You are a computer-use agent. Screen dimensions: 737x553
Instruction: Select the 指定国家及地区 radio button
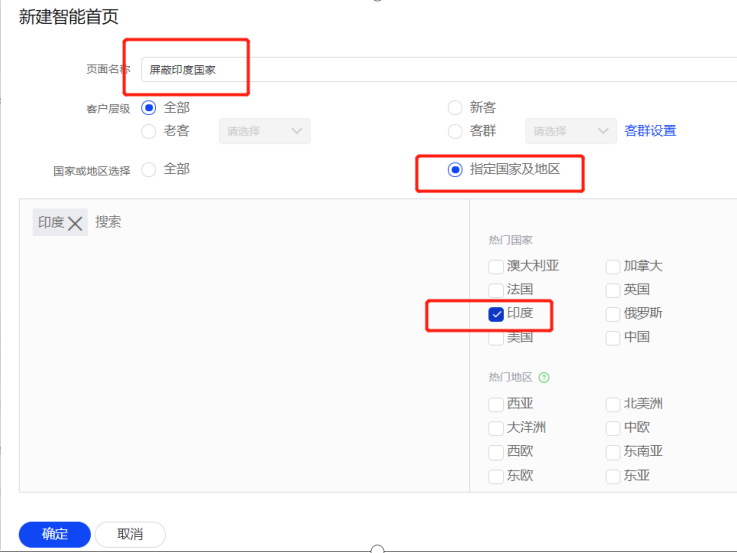point(455,169)
